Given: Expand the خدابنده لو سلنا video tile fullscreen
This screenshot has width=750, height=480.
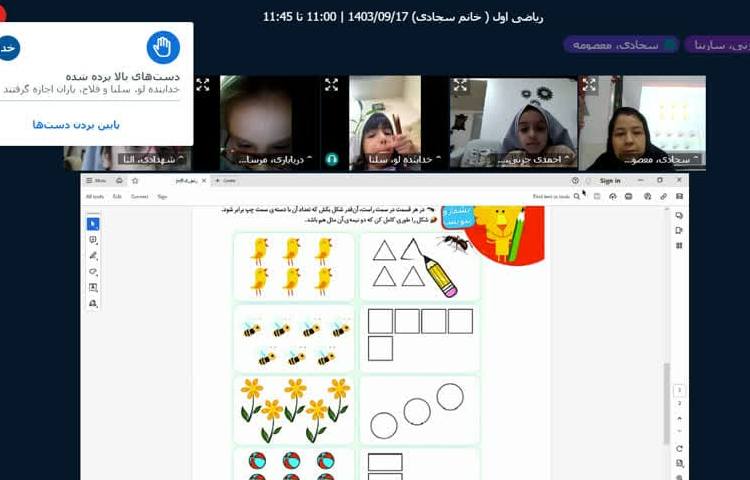Looking at the screenshot, I should click(x=331, y=85).
